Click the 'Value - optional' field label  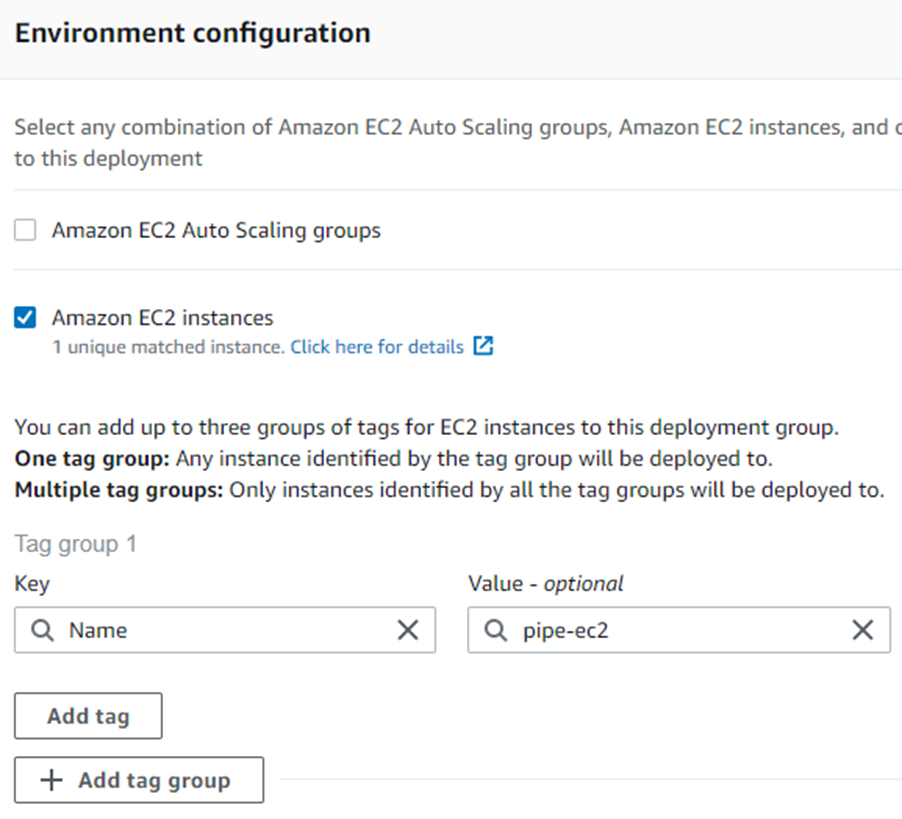tap(546, 584)
